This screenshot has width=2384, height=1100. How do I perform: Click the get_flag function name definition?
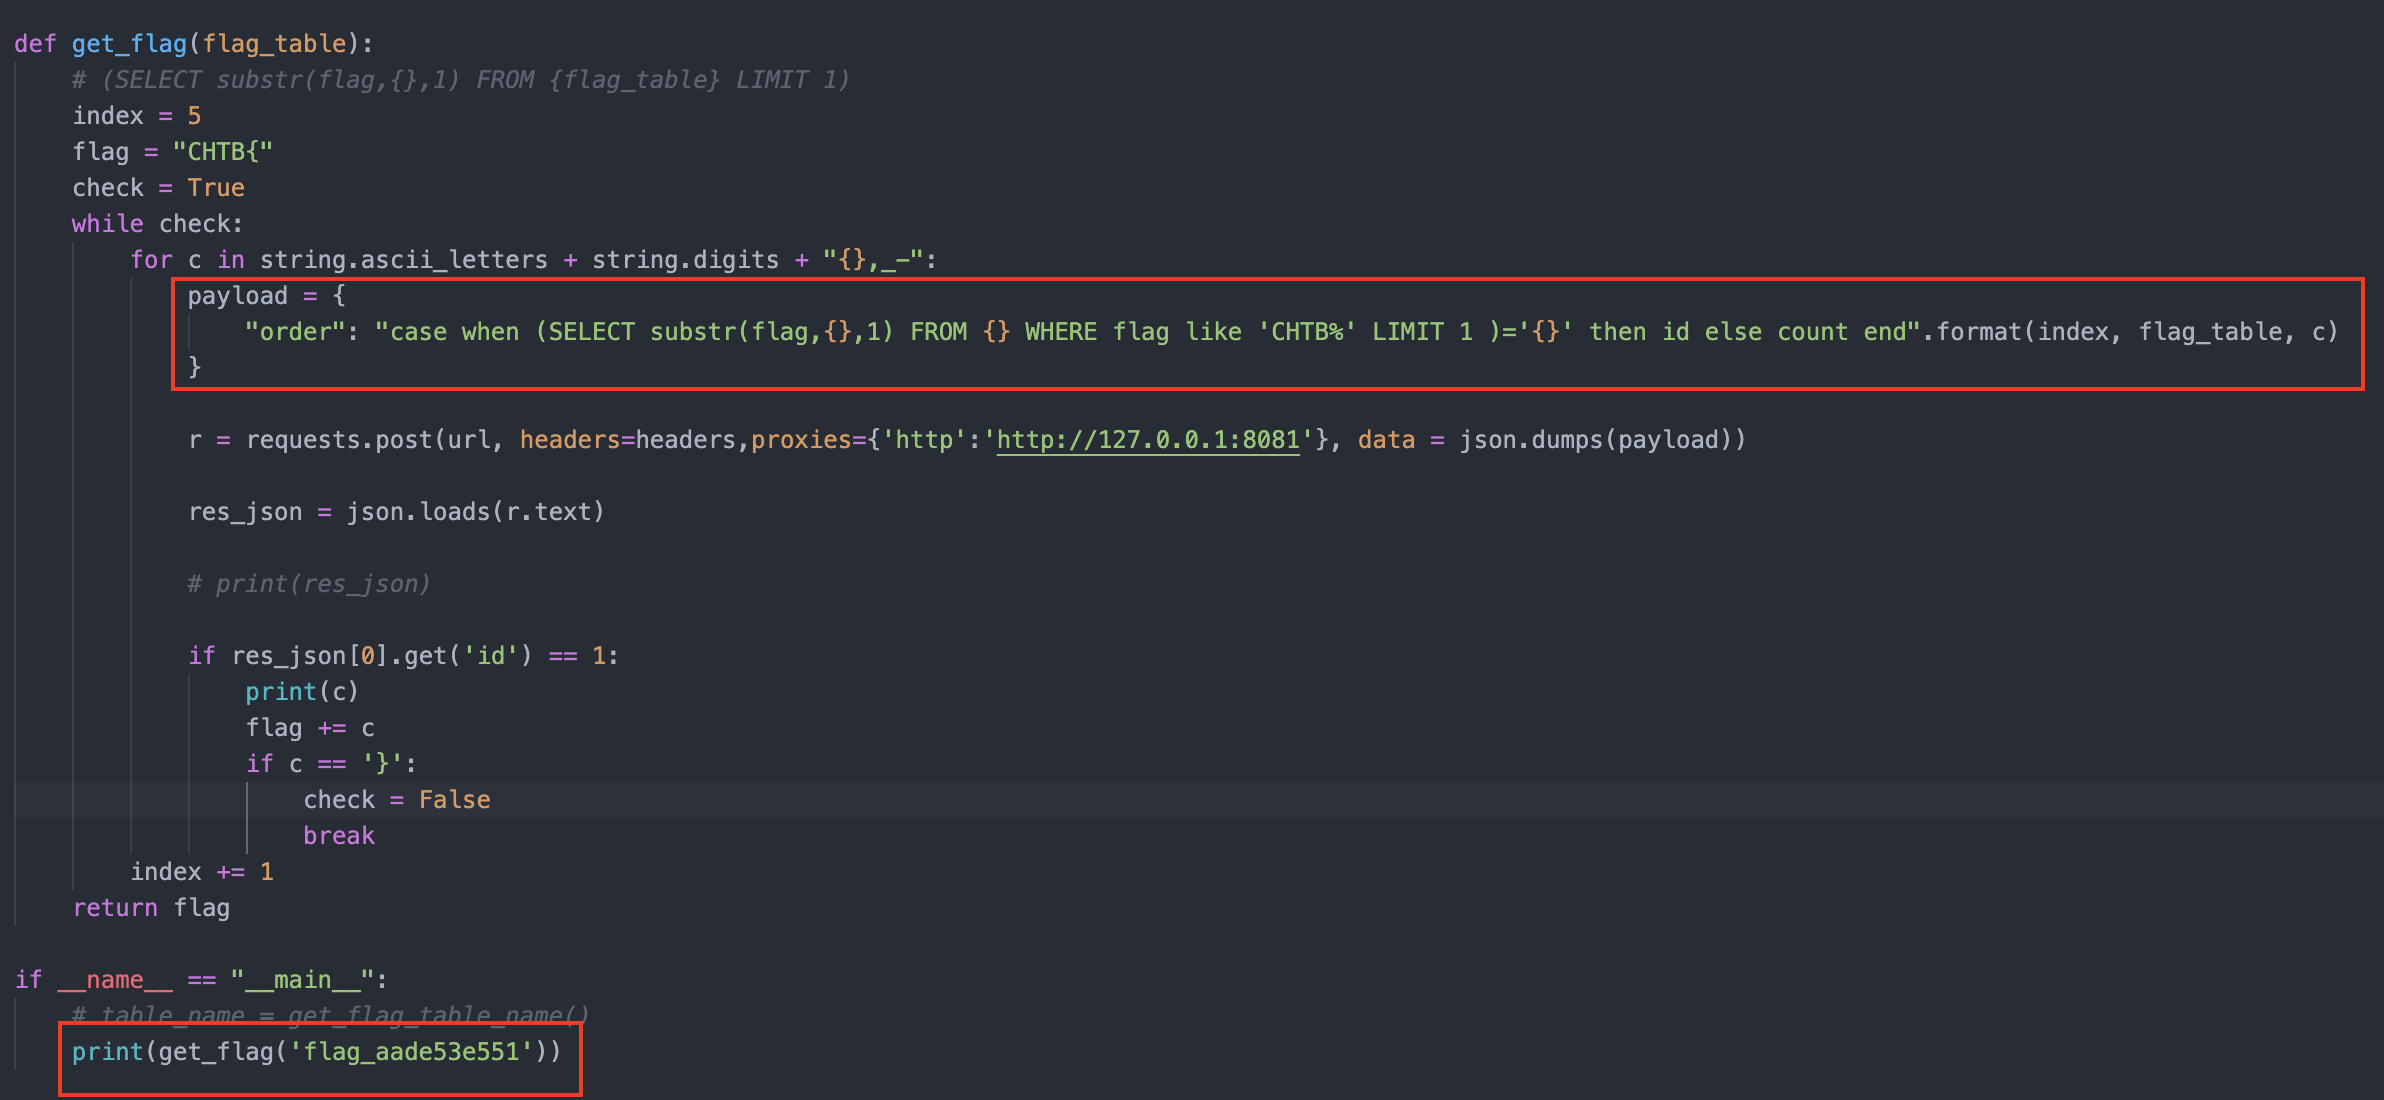[x=129, y=44]
